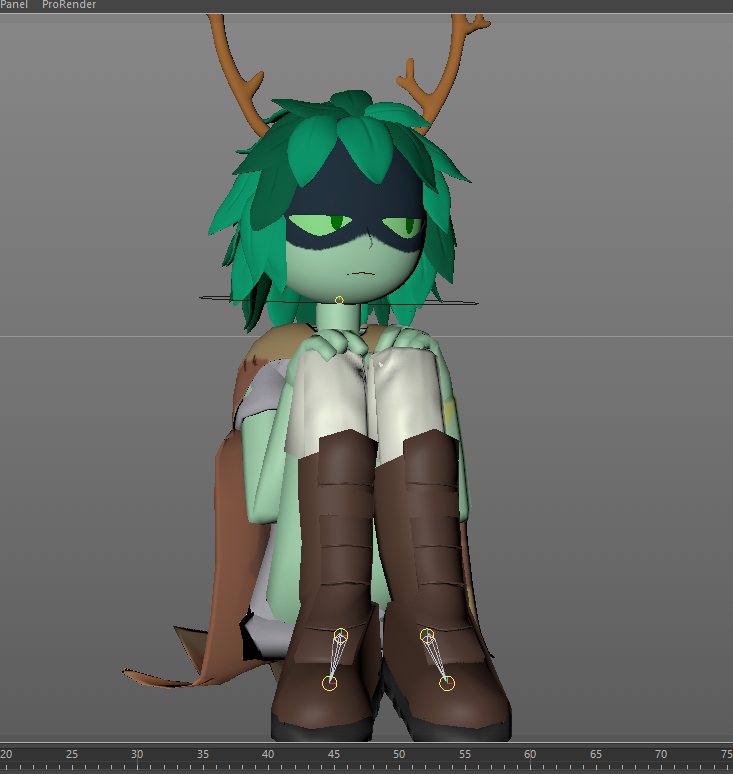Select the flat ellipse control curve at the neck
733x774 pixels.
pos(339,301)
